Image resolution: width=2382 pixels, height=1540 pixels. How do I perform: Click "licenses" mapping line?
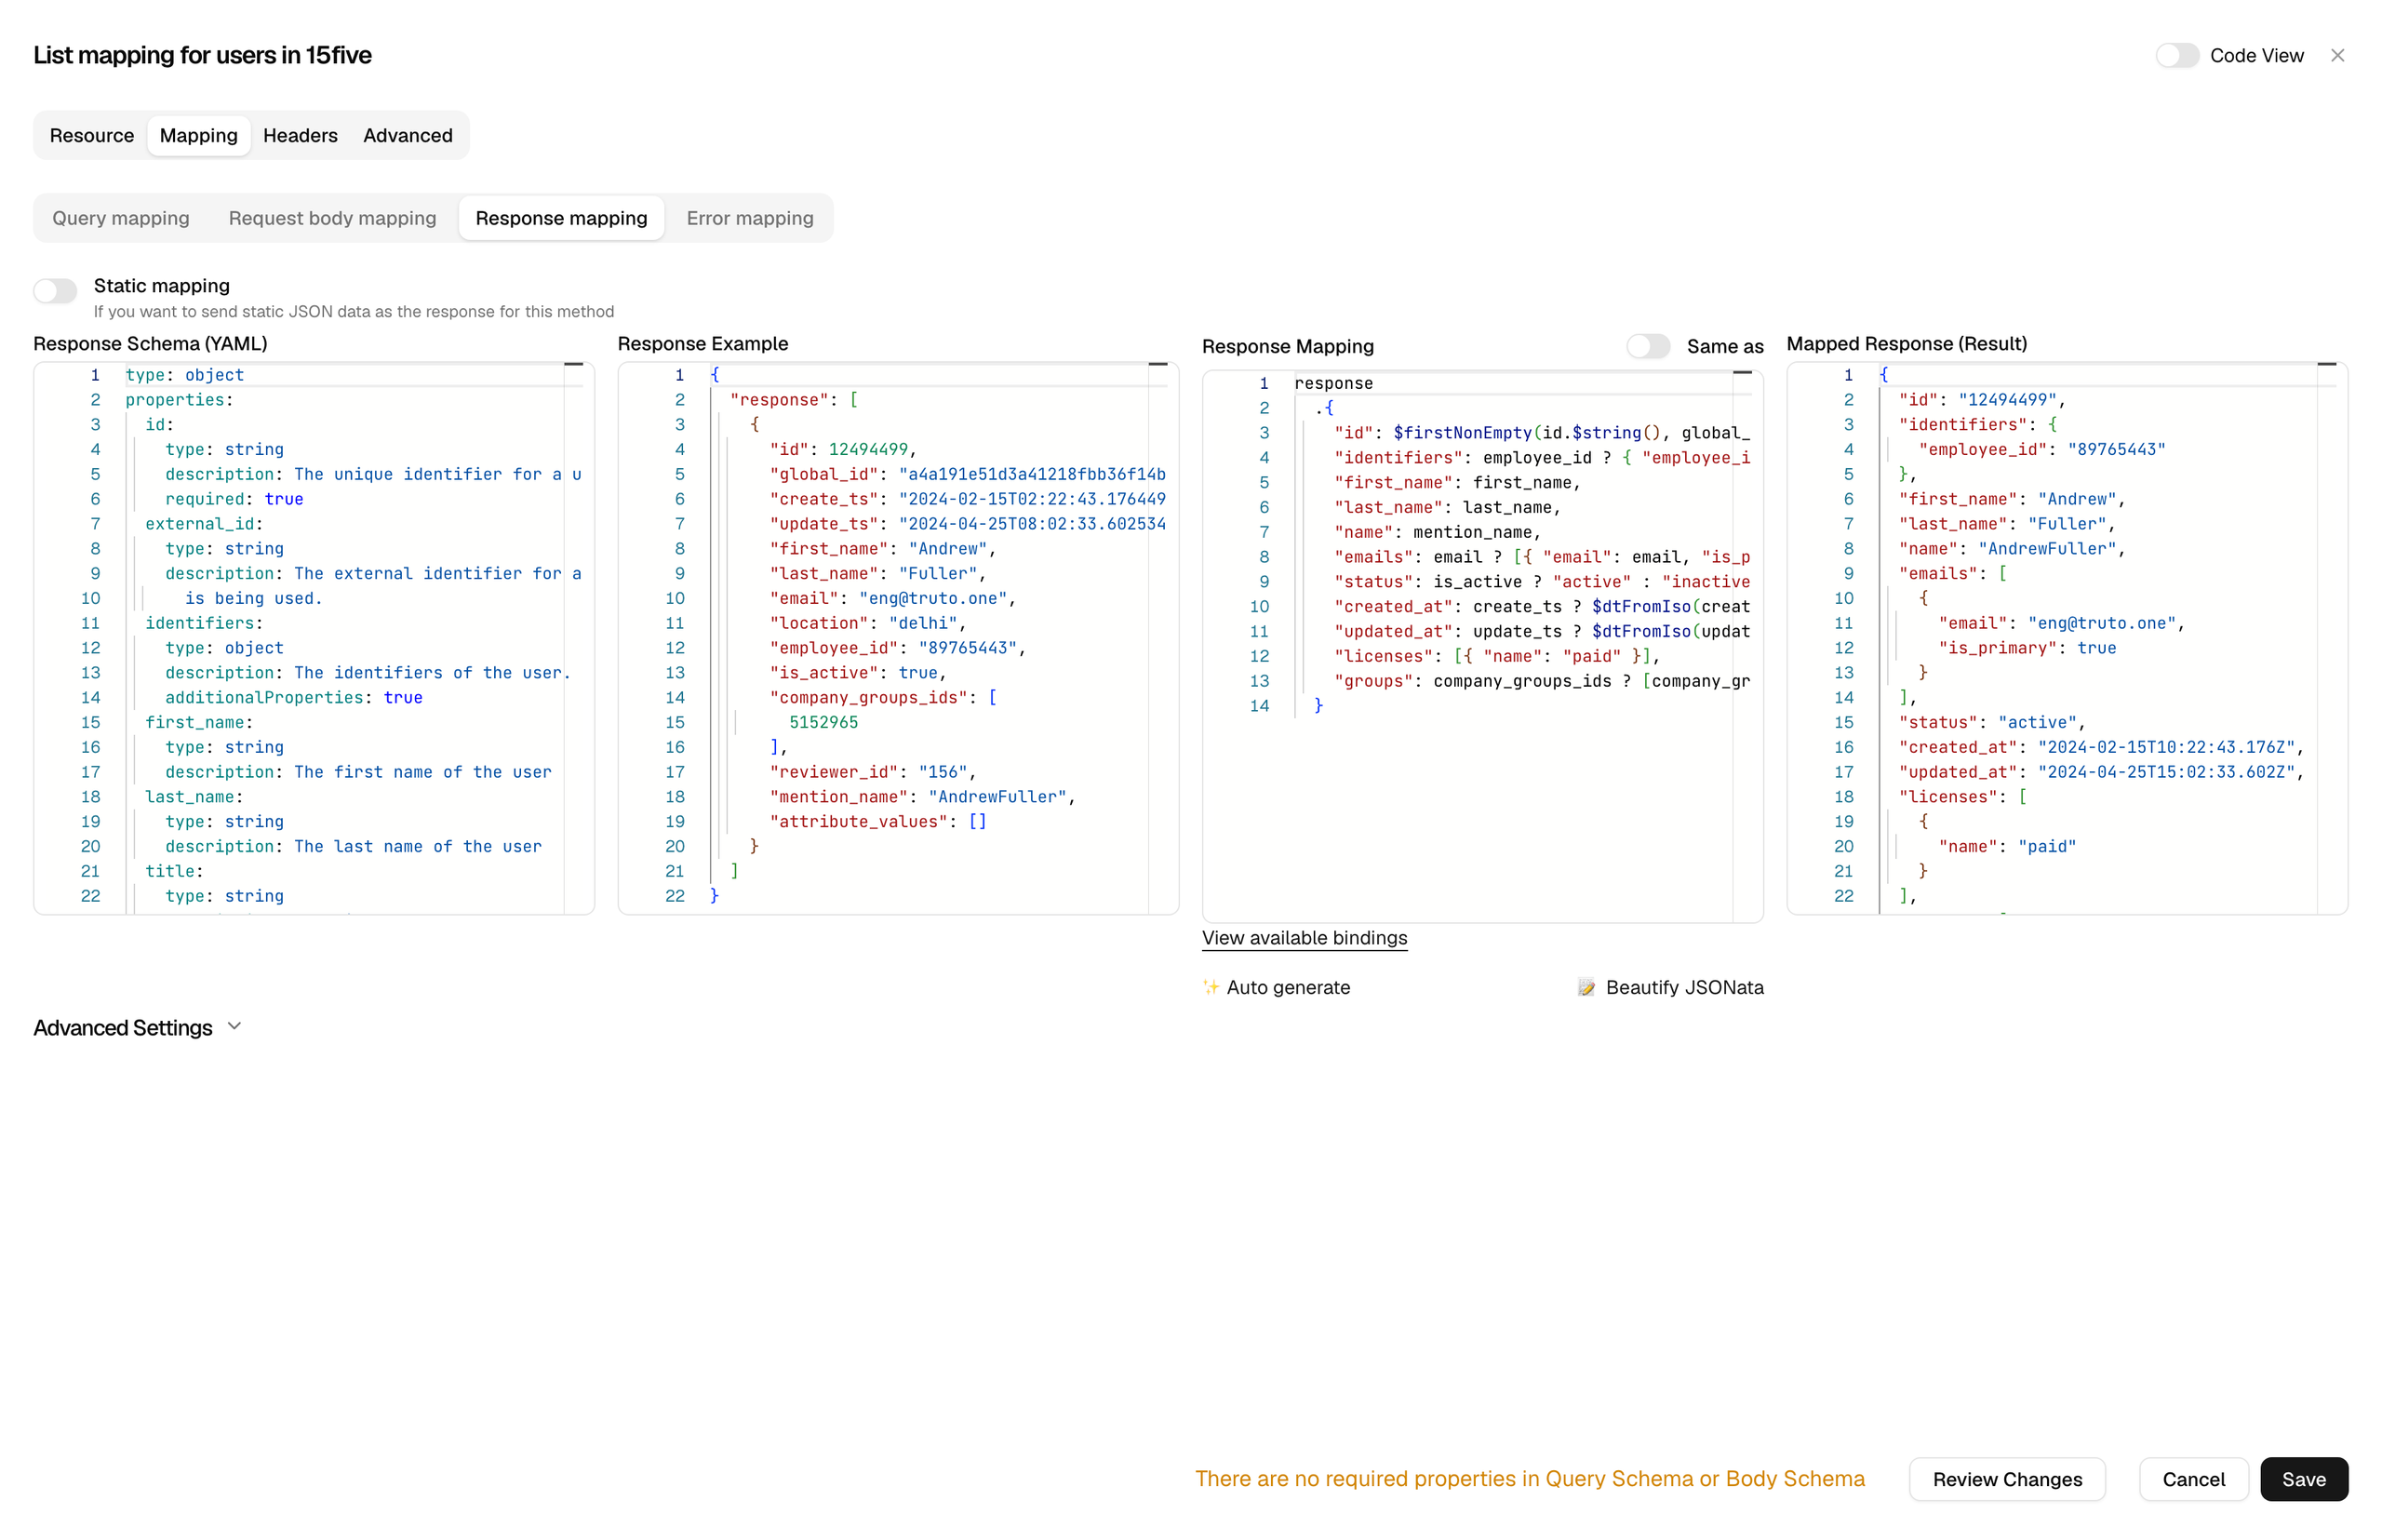(x=1496, y=656)
